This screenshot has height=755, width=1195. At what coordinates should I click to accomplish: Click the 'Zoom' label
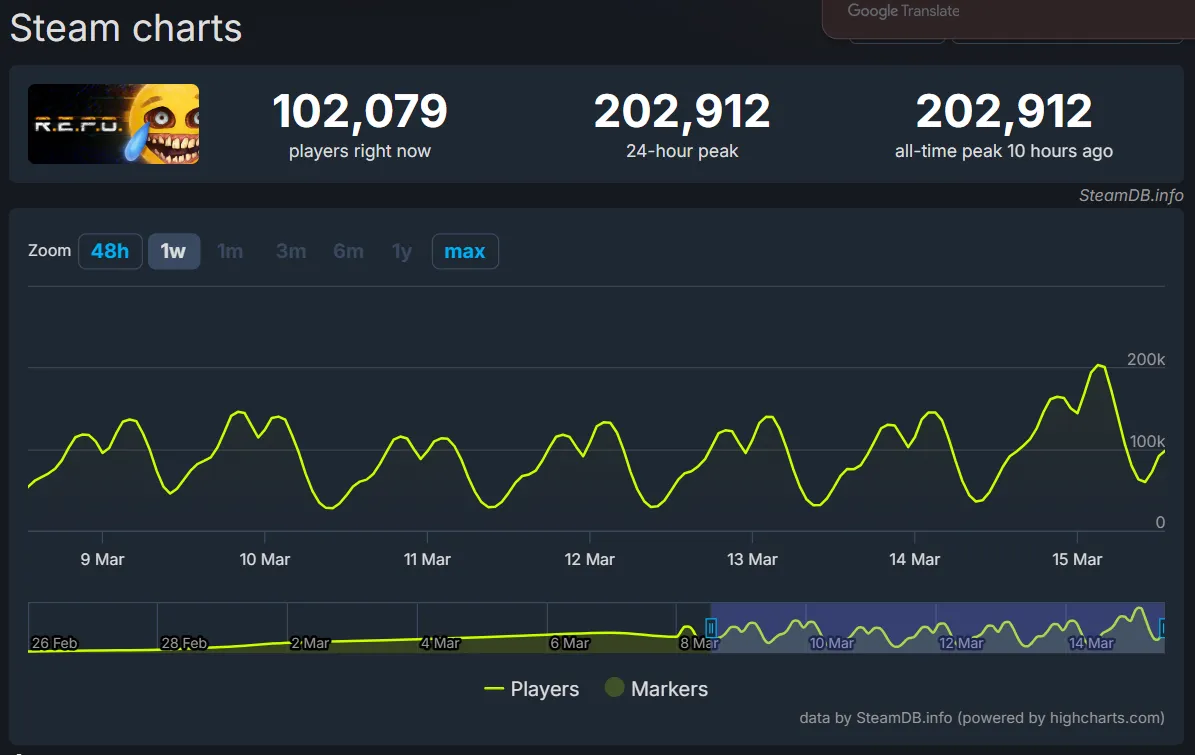[50, 251]
